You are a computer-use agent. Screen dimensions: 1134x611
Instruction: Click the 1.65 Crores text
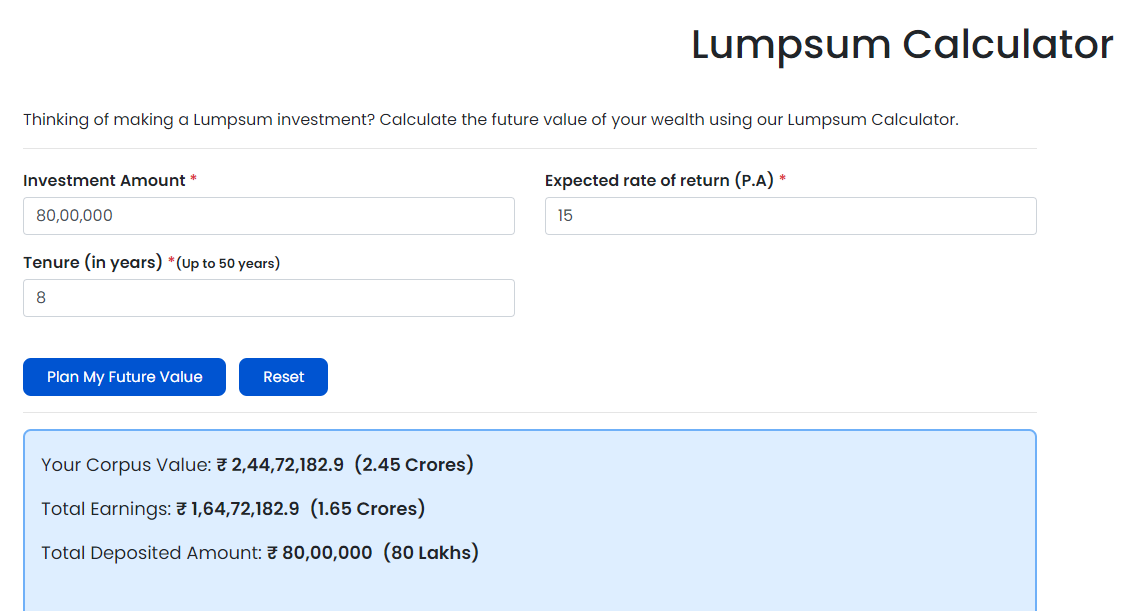[367, 508]
